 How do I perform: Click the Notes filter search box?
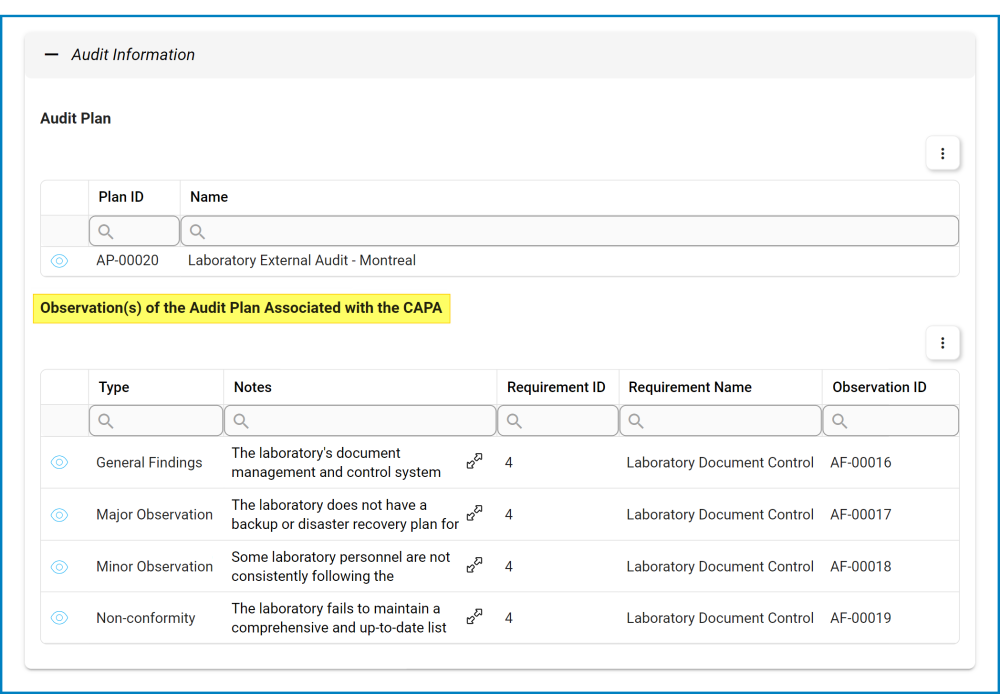point(359,420)
